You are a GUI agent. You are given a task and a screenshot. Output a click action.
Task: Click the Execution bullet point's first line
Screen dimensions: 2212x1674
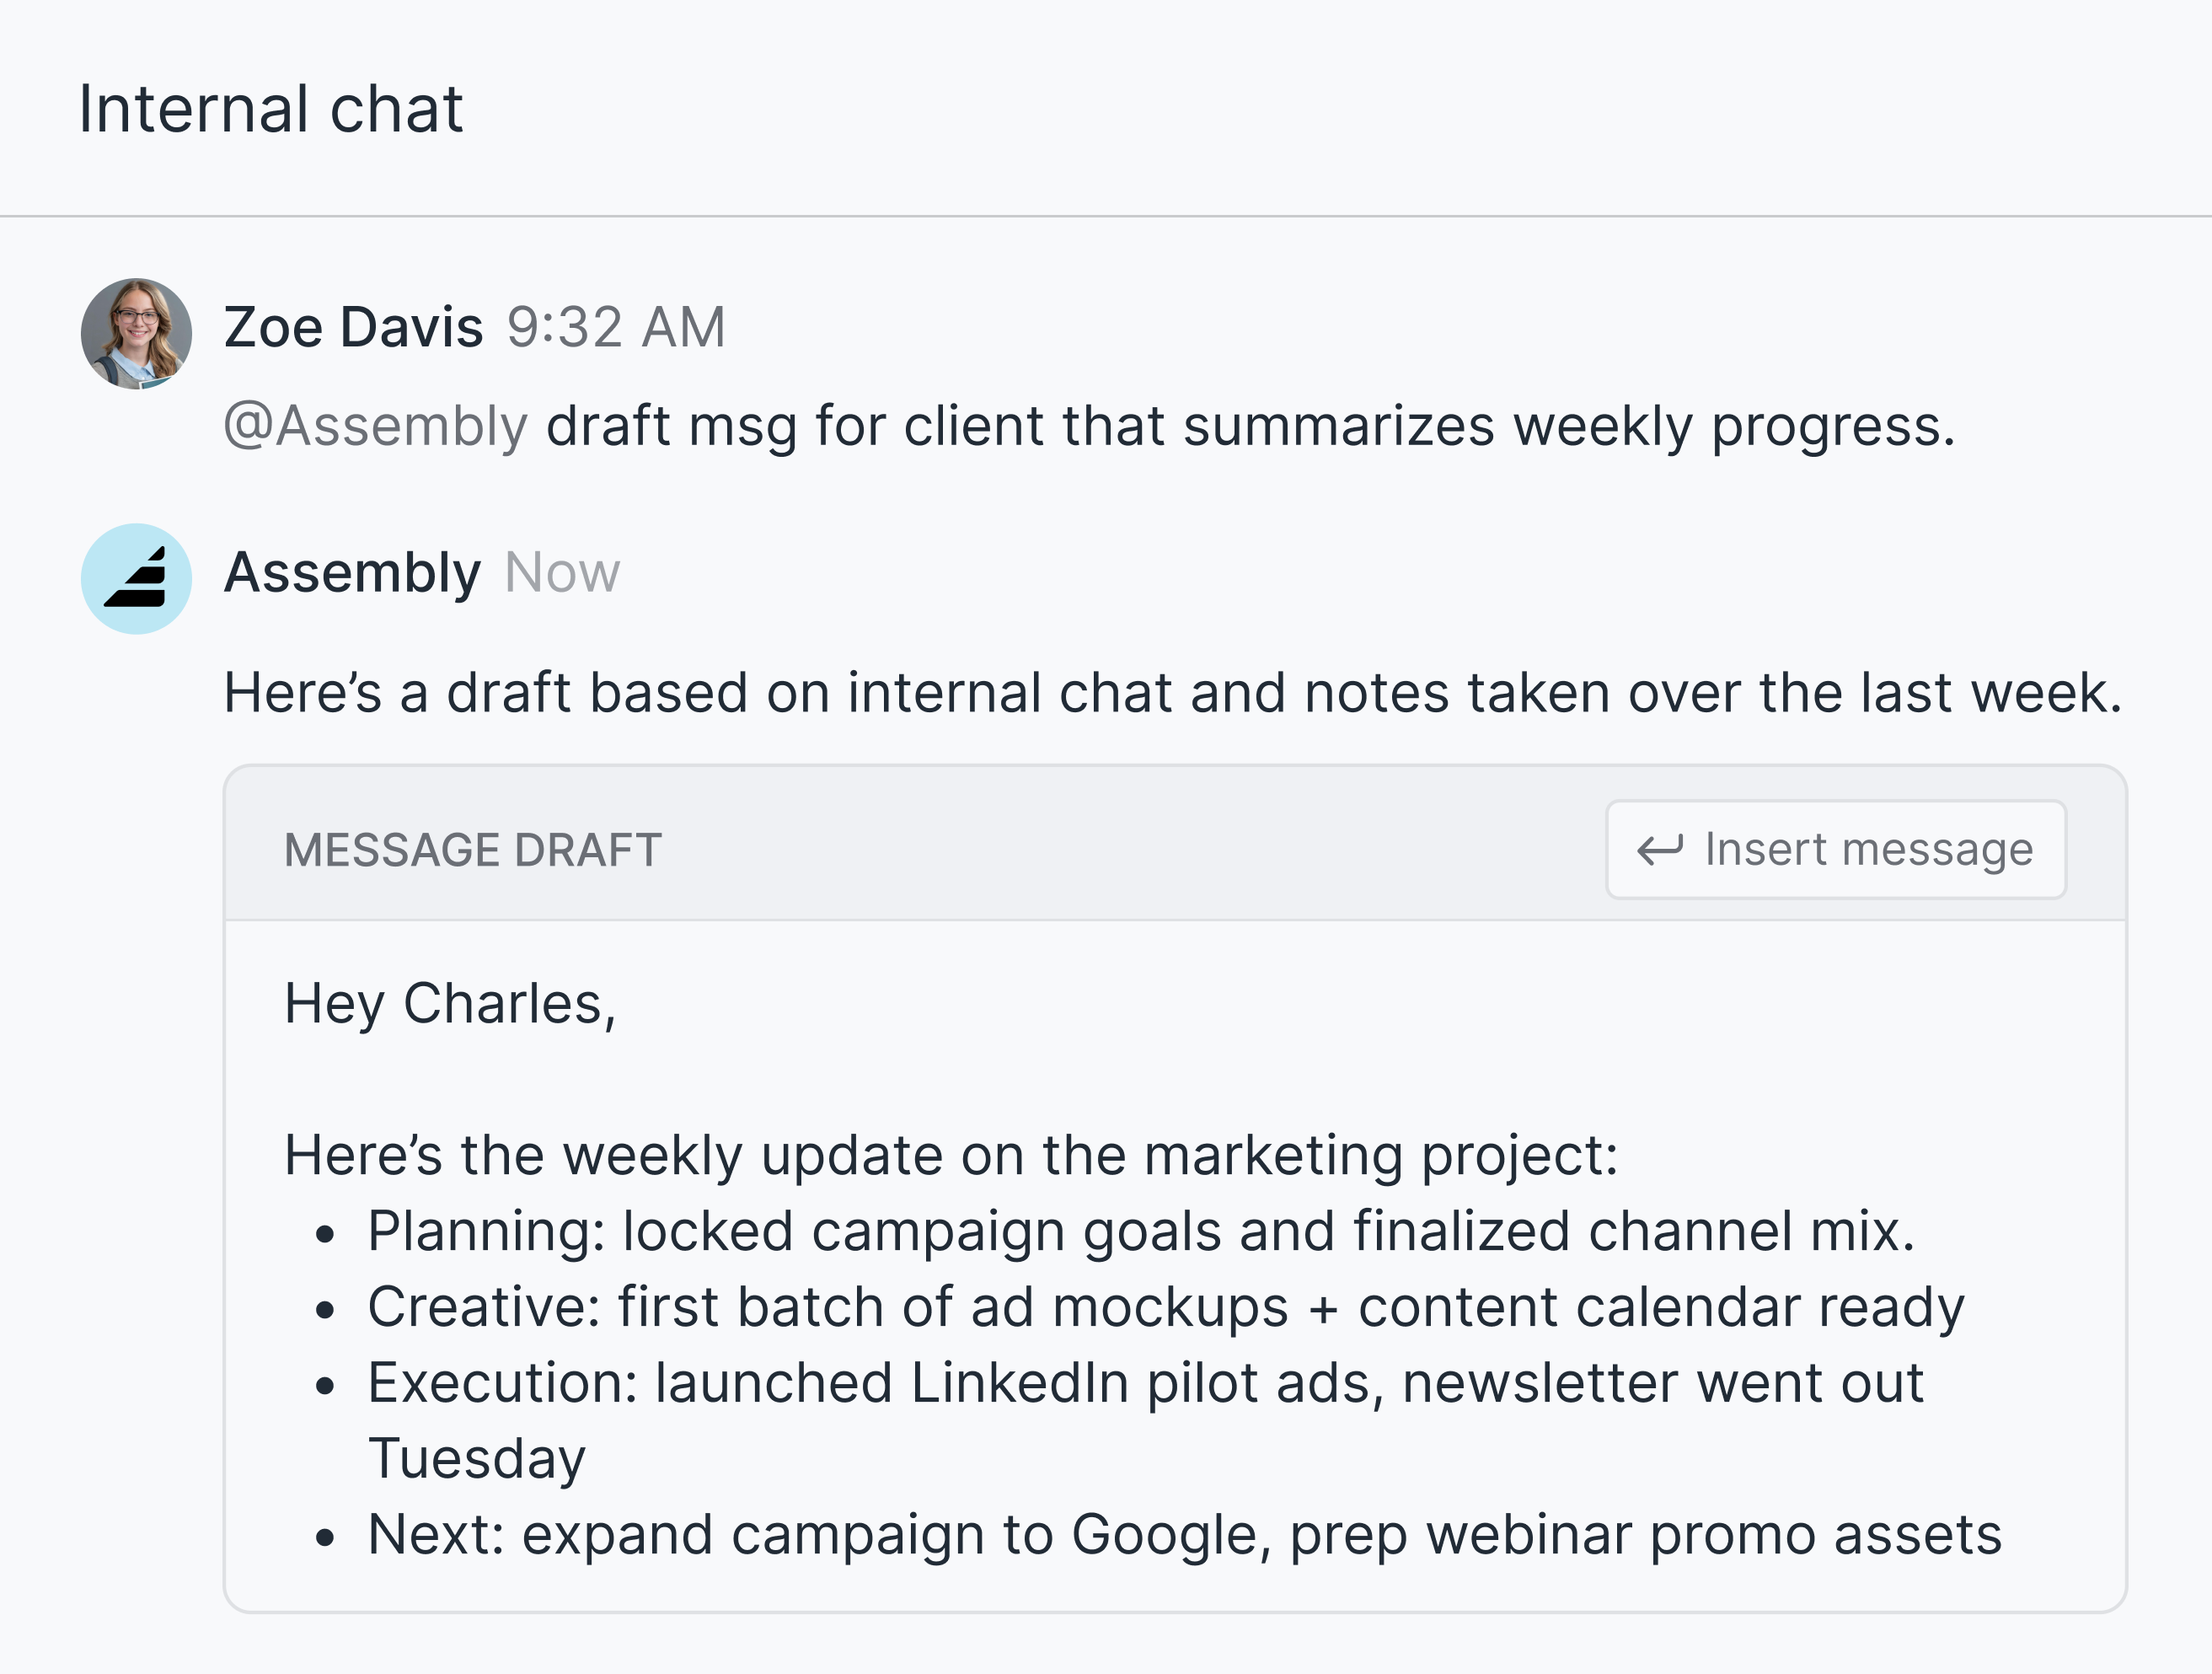click(1145, 1383)
